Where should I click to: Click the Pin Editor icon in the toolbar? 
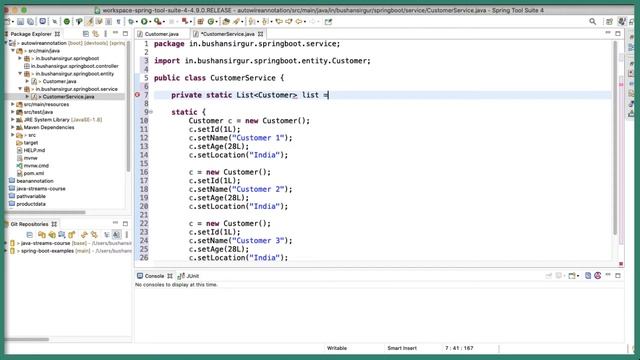pos(328,21)
